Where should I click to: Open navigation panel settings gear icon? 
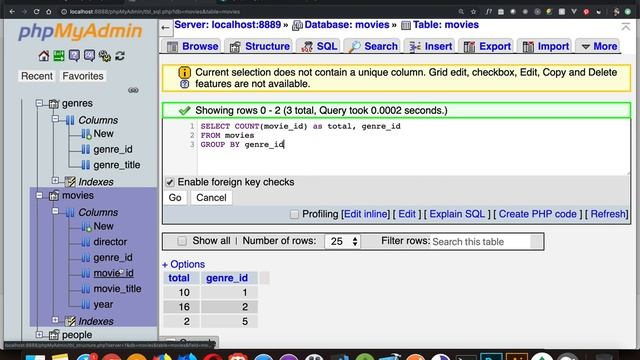(x=104, y=56)
